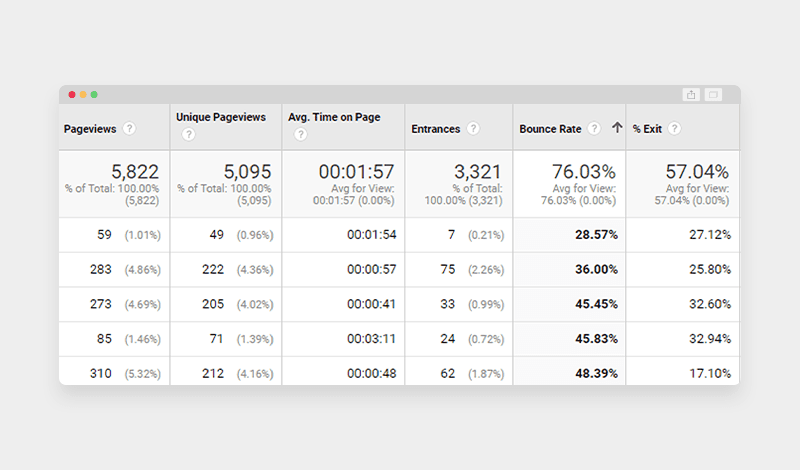The width and height of the screenshot is (800, 470).
Task: Click the share icon in the title bar
Action: (x=691, y=94)
